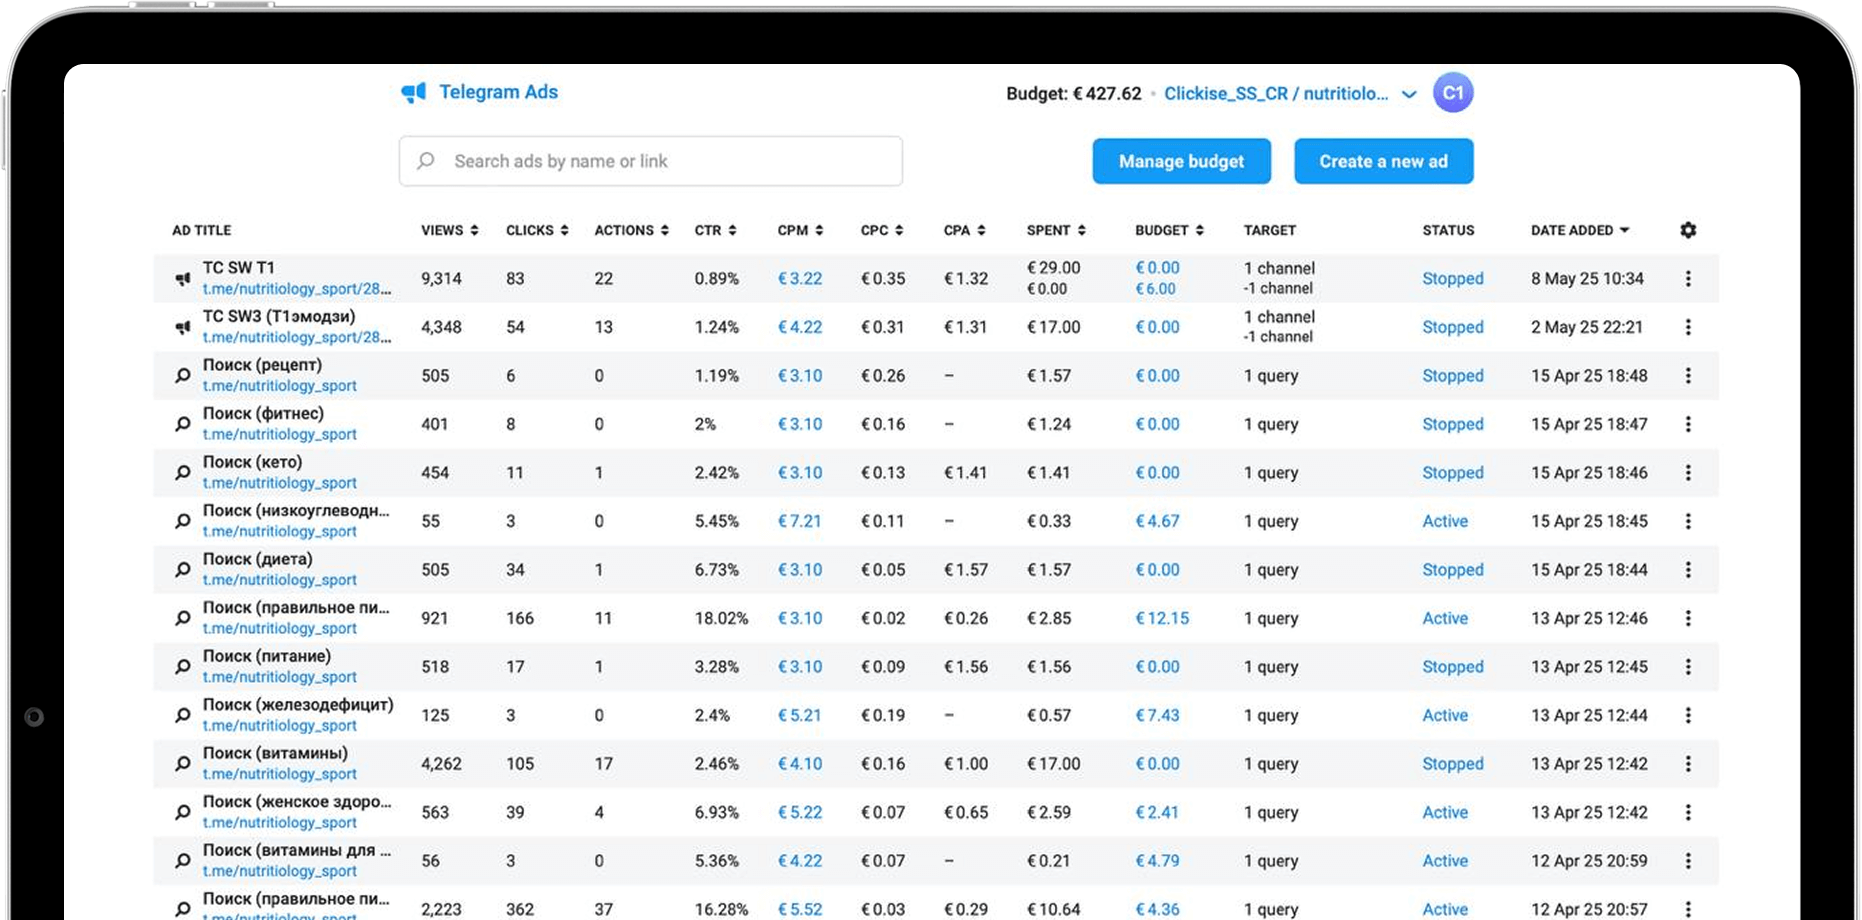The width and height of the screenshot is (1862, 920).
Task: Click Active status of Поиск (железодефицит)
Action: click(x=1445, y=715)
